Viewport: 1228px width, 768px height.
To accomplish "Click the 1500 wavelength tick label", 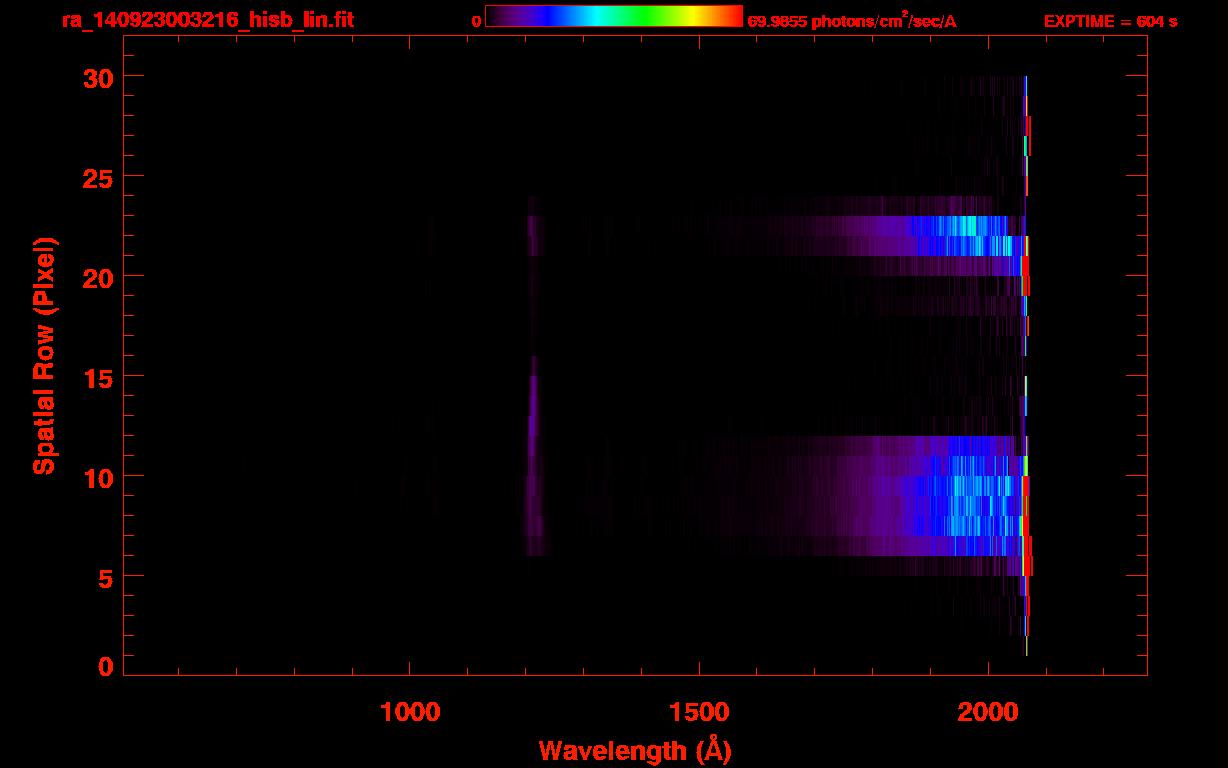I will (699, 712).
